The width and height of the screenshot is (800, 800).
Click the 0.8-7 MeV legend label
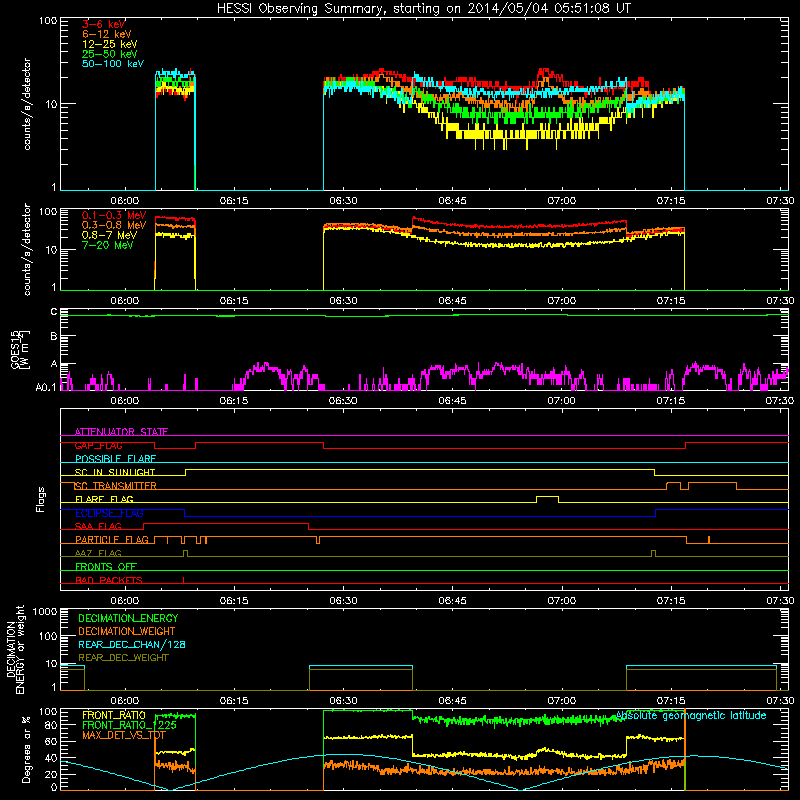109,235
